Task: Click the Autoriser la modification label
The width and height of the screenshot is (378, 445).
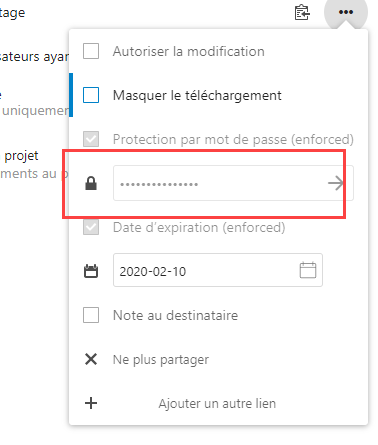Action: [189, 51]
